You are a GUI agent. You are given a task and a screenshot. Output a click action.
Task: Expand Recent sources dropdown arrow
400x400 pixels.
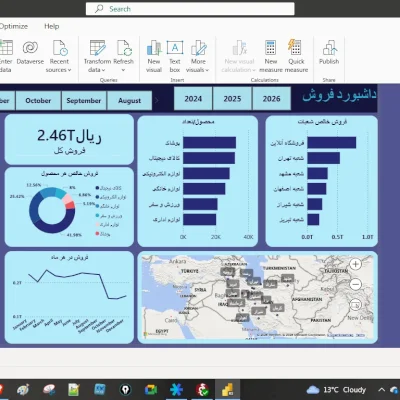(x=69, y=70)
